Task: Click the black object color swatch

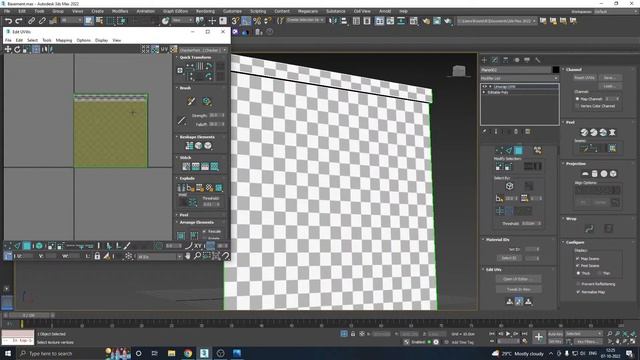Action: point(556,70)
